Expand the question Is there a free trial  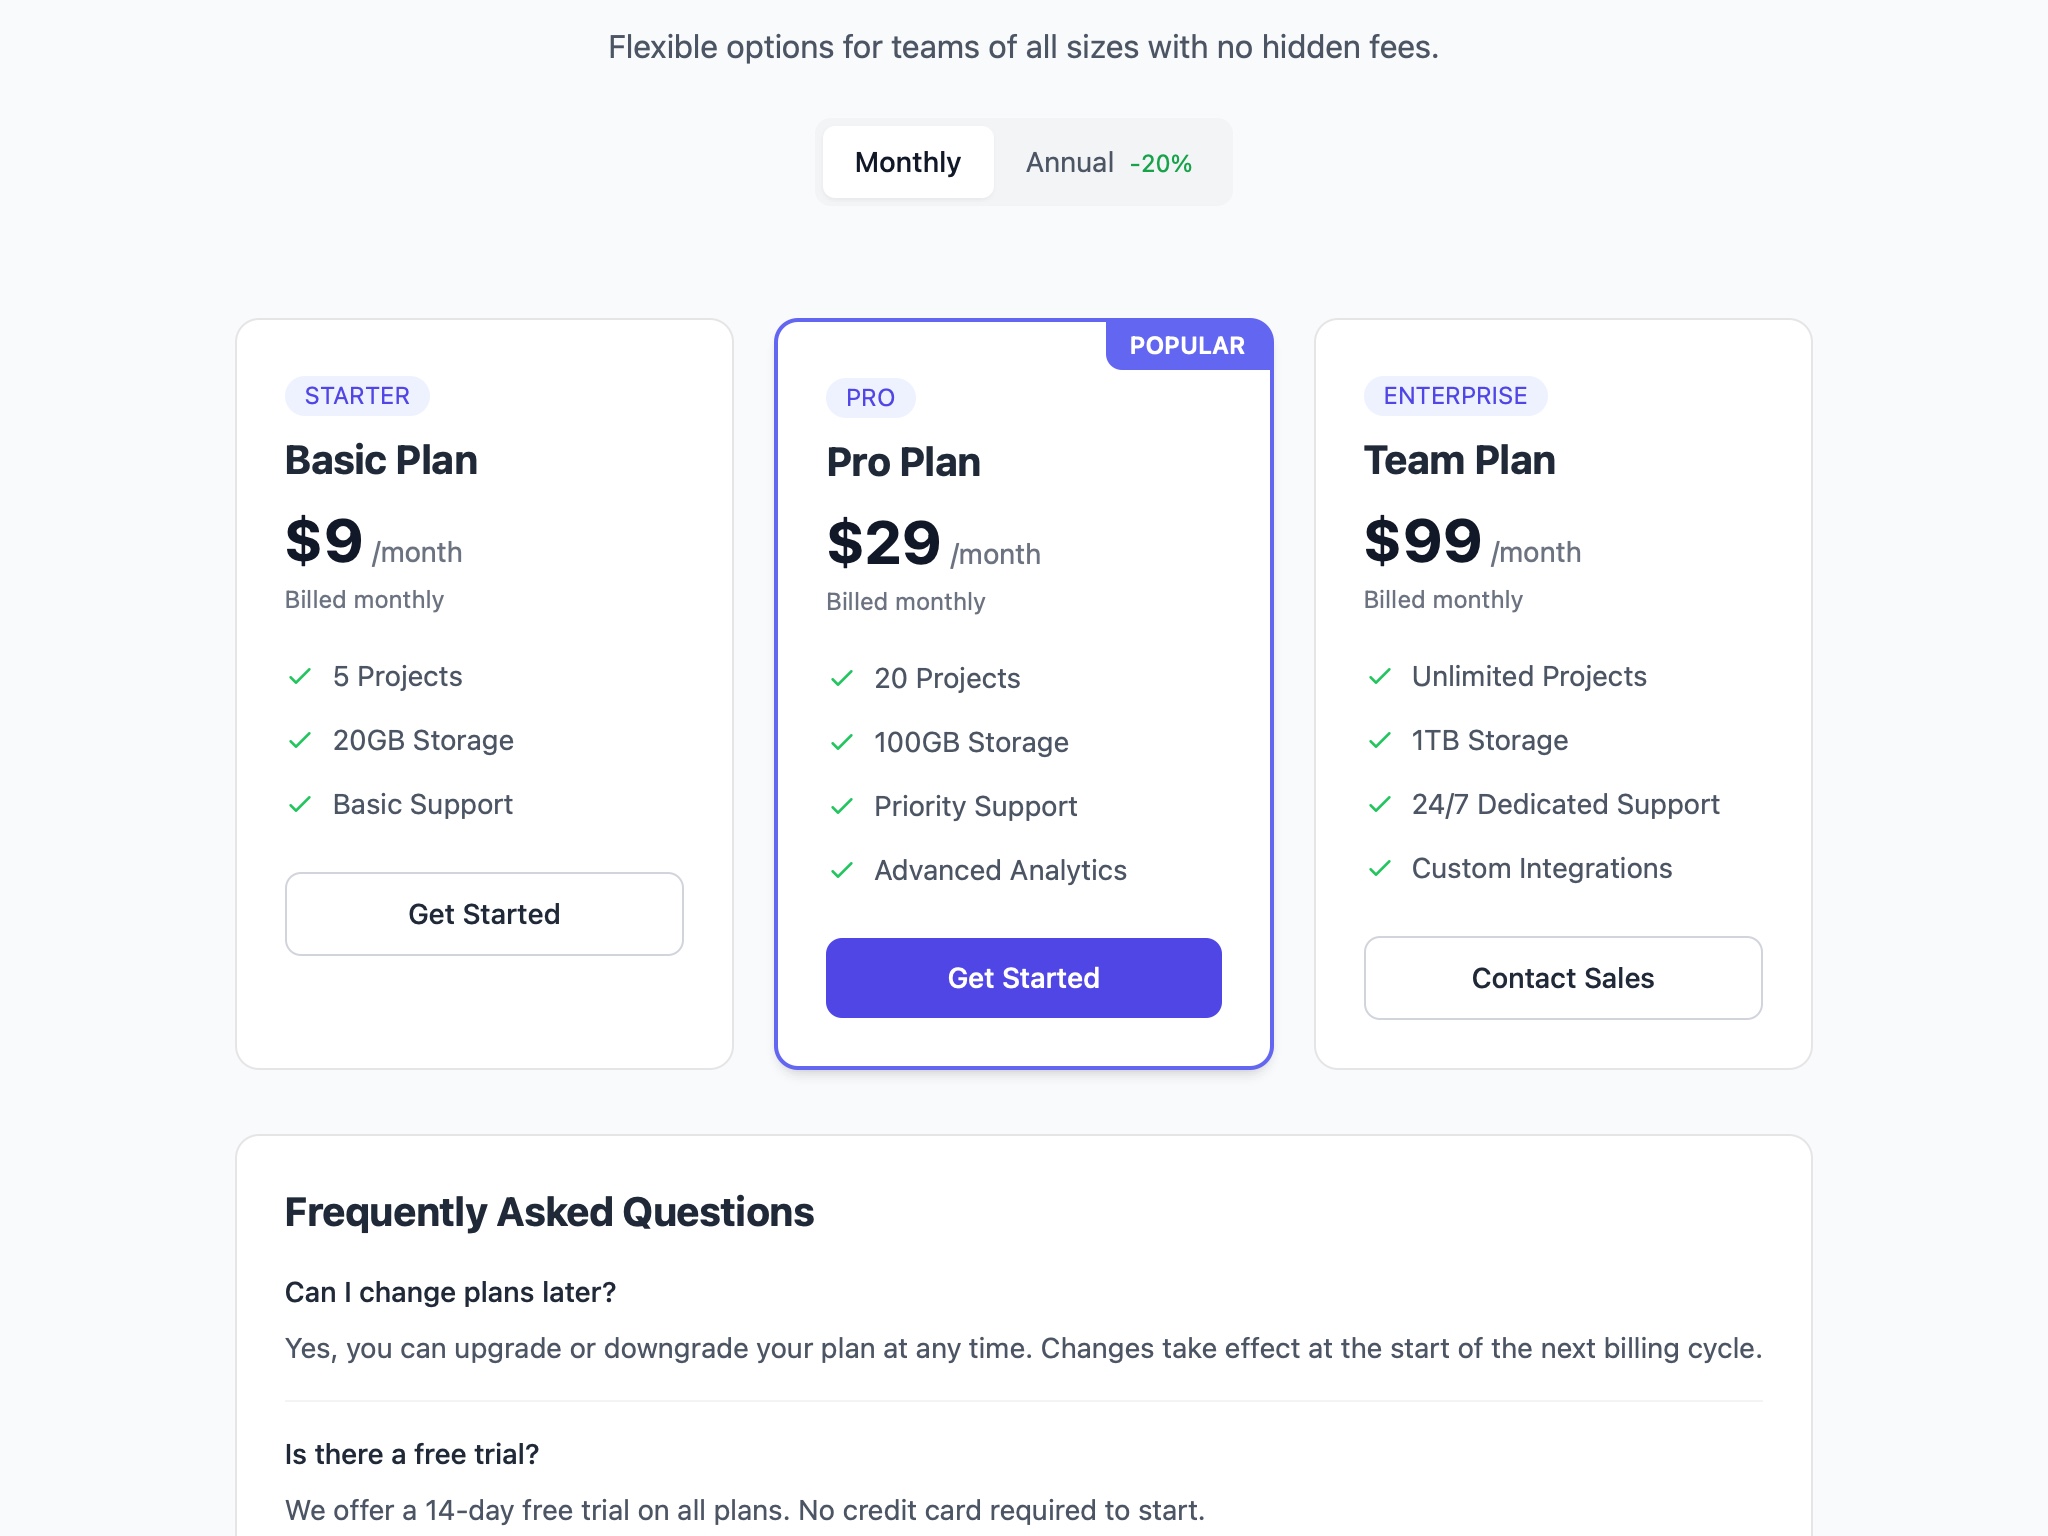pyautogui.click(x=410, y=1454)
